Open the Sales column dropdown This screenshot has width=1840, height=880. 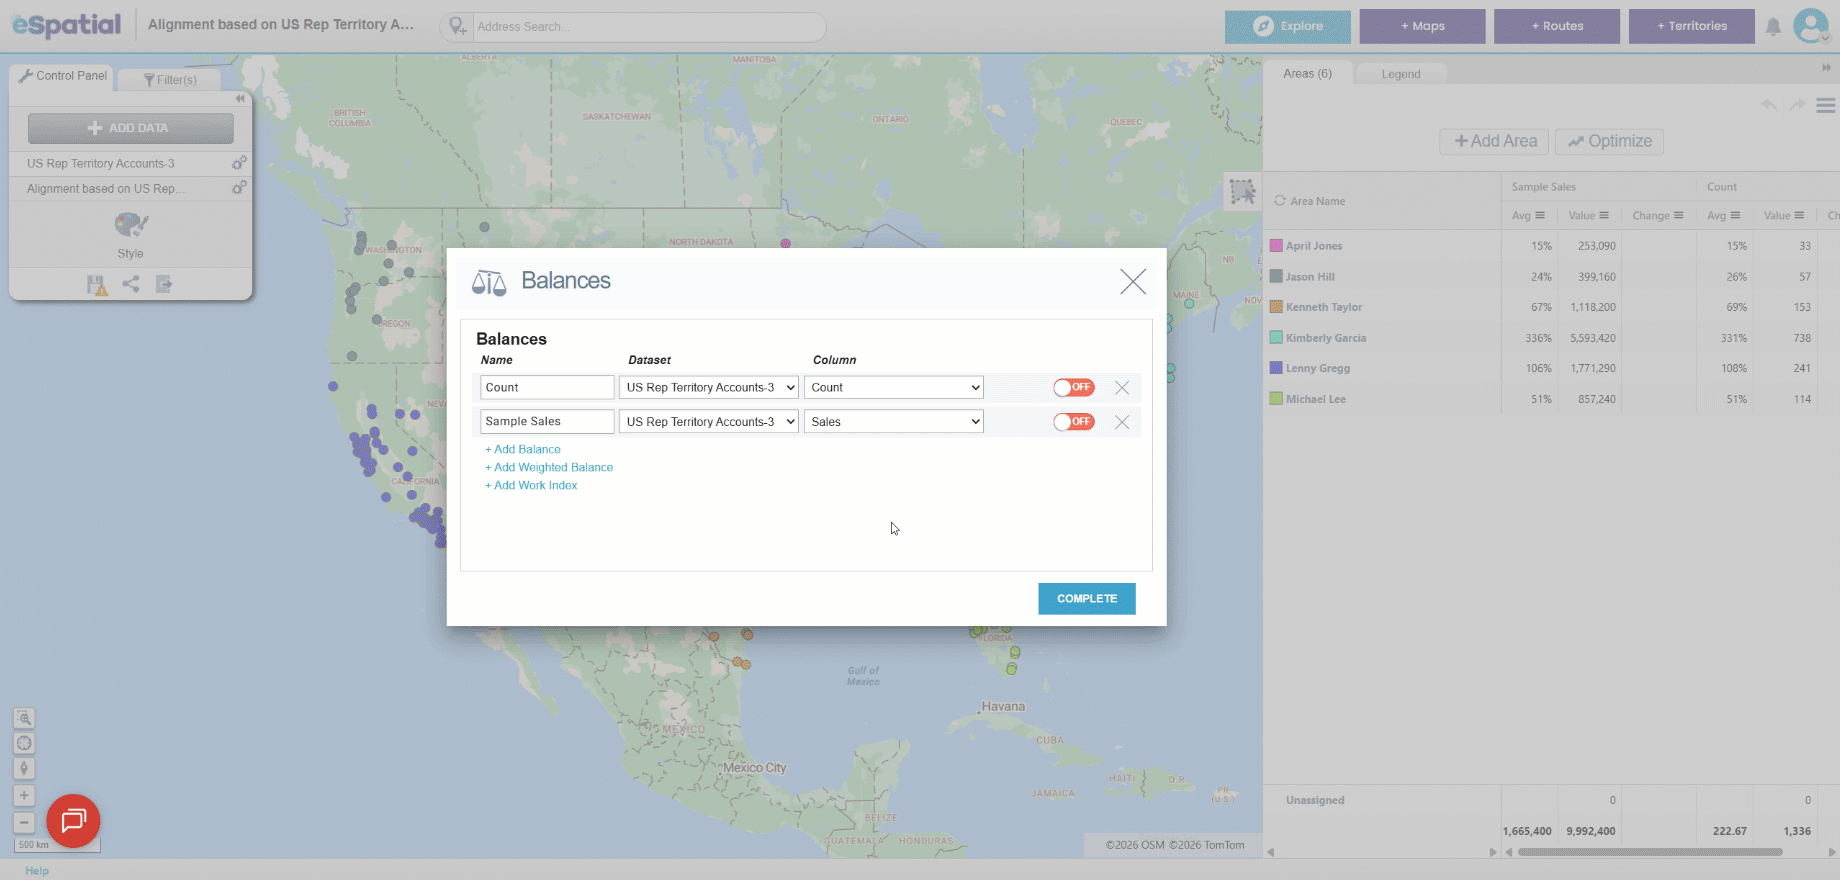click(x=894, y=421)
